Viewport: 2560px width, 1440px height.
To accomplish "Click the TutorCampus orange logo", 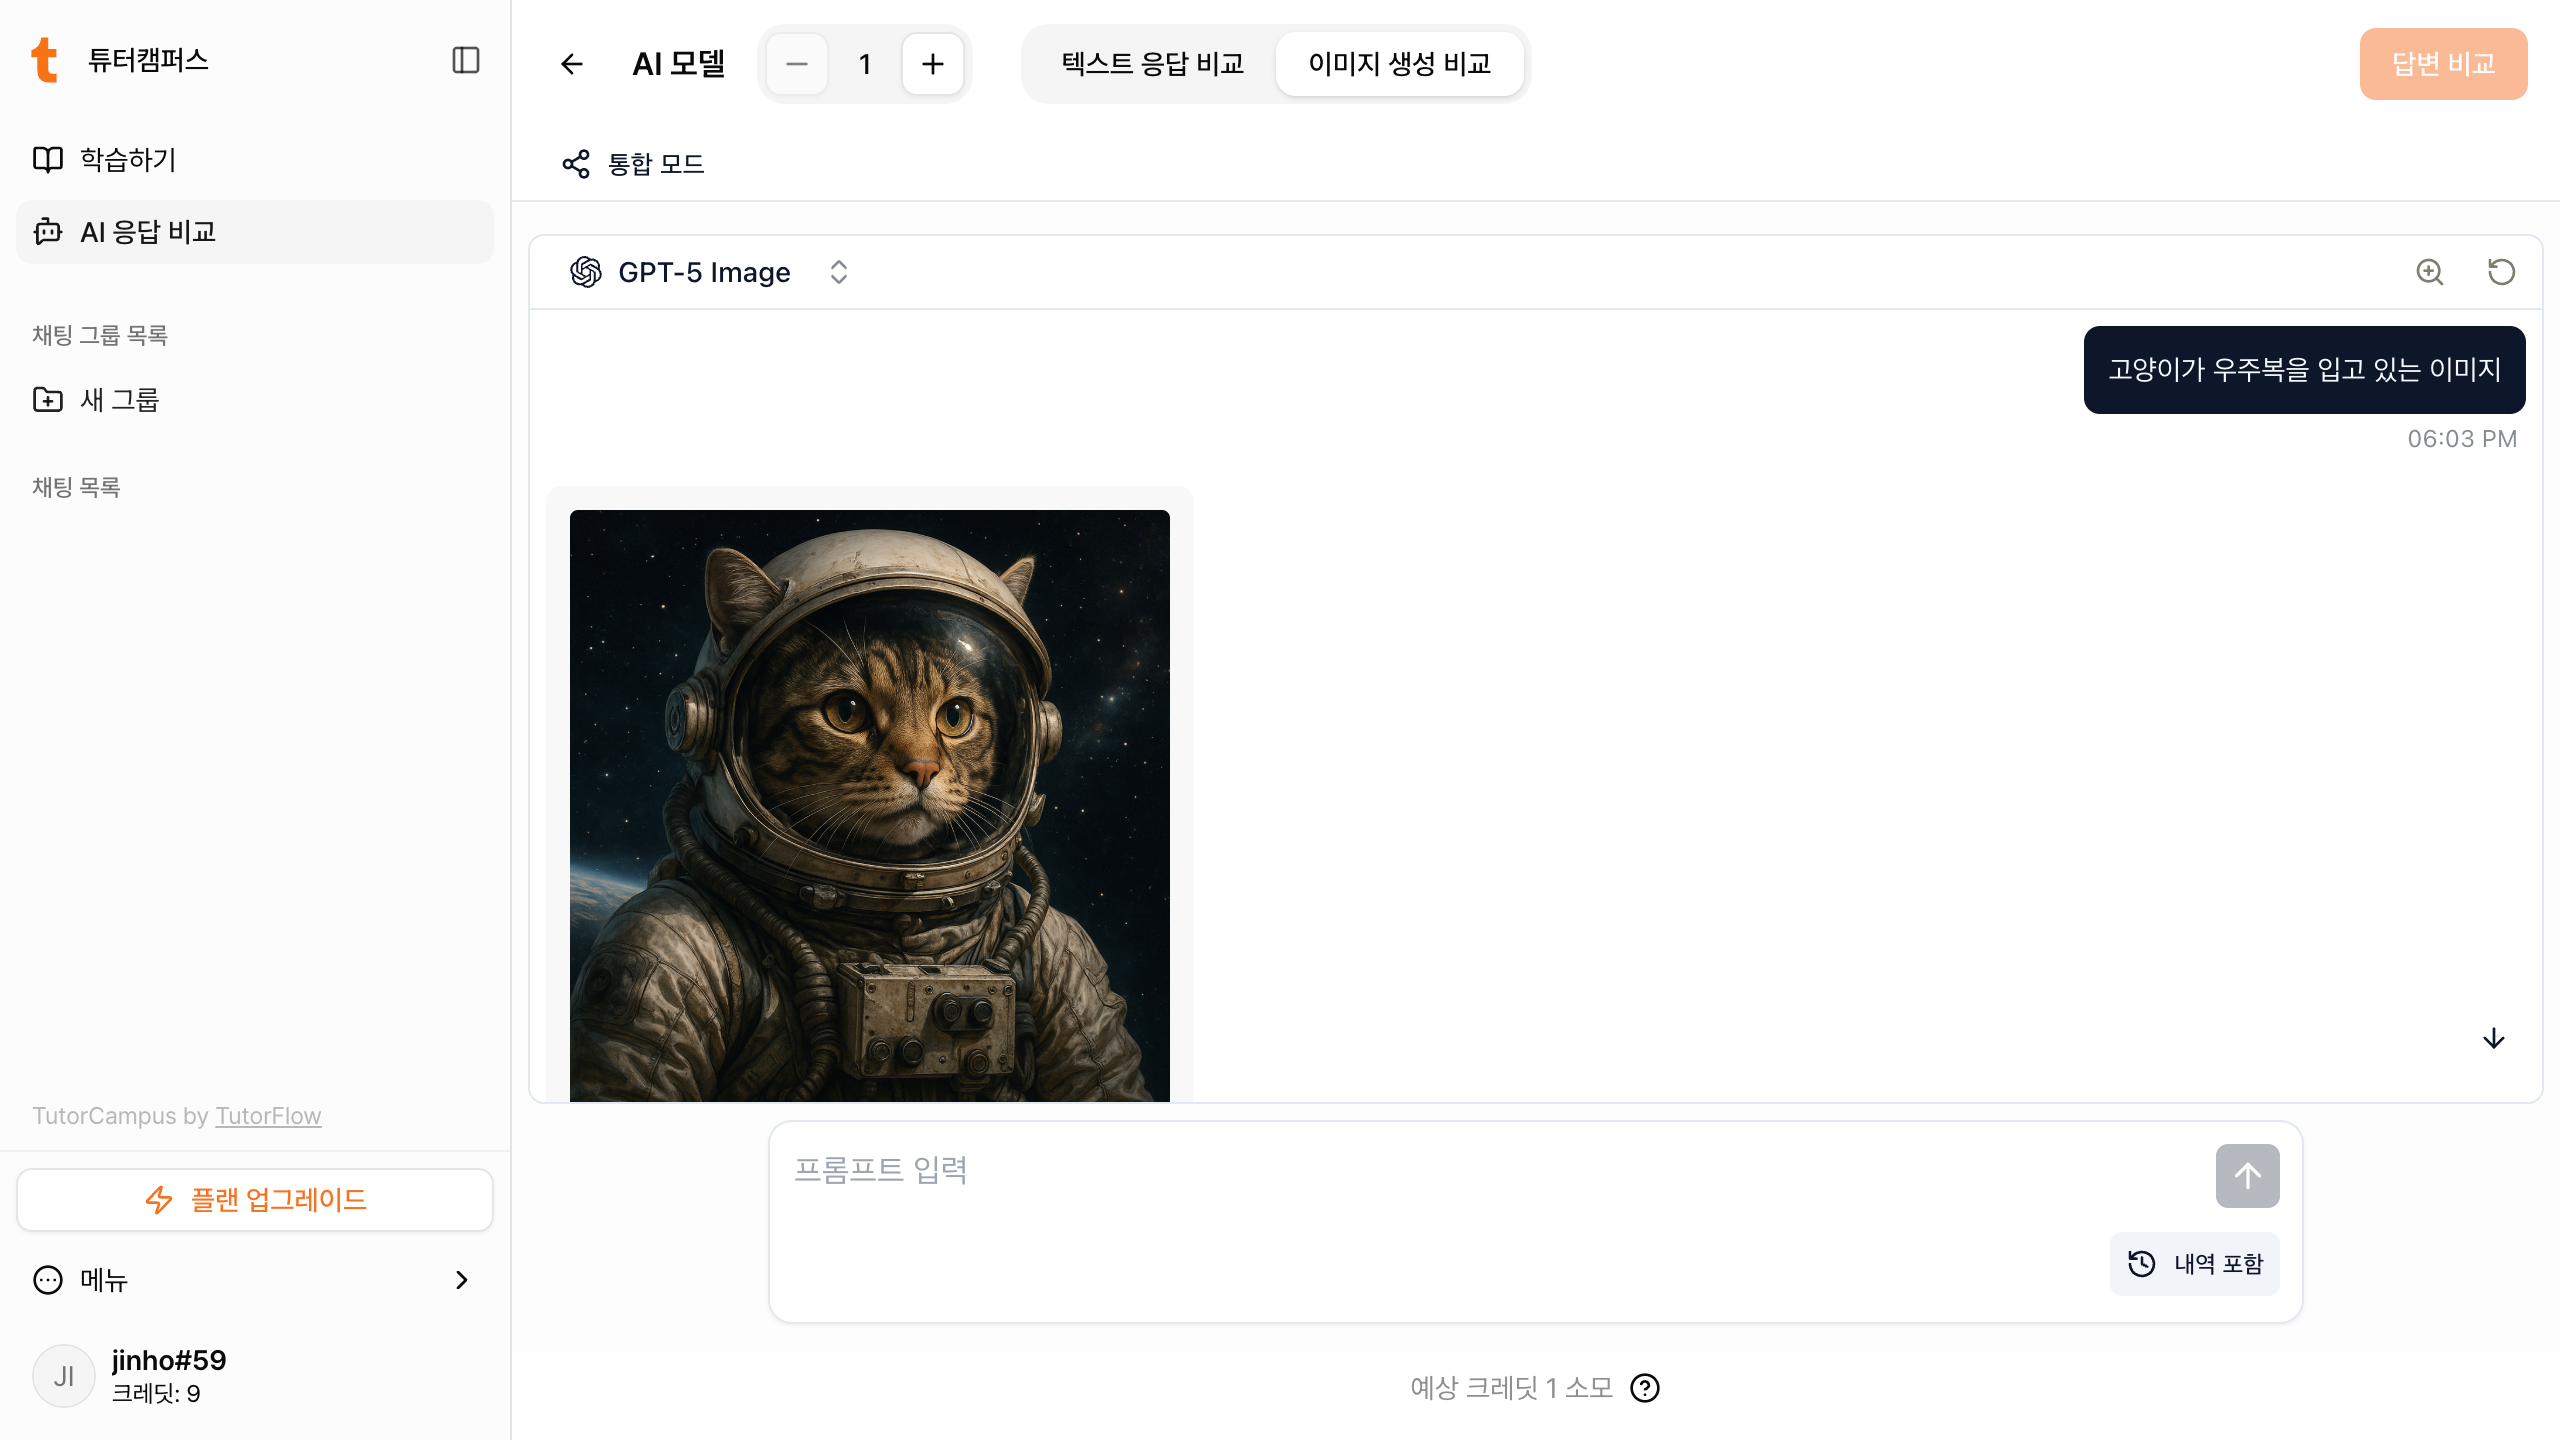I will click(x=44, y=60).
